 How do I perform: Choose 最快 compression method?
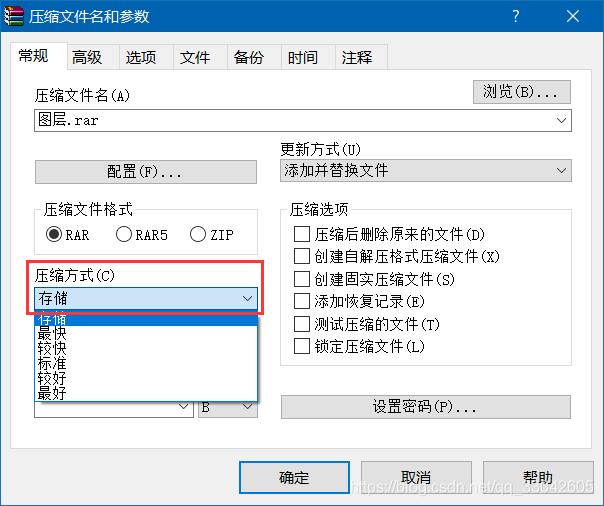point(146,333)
